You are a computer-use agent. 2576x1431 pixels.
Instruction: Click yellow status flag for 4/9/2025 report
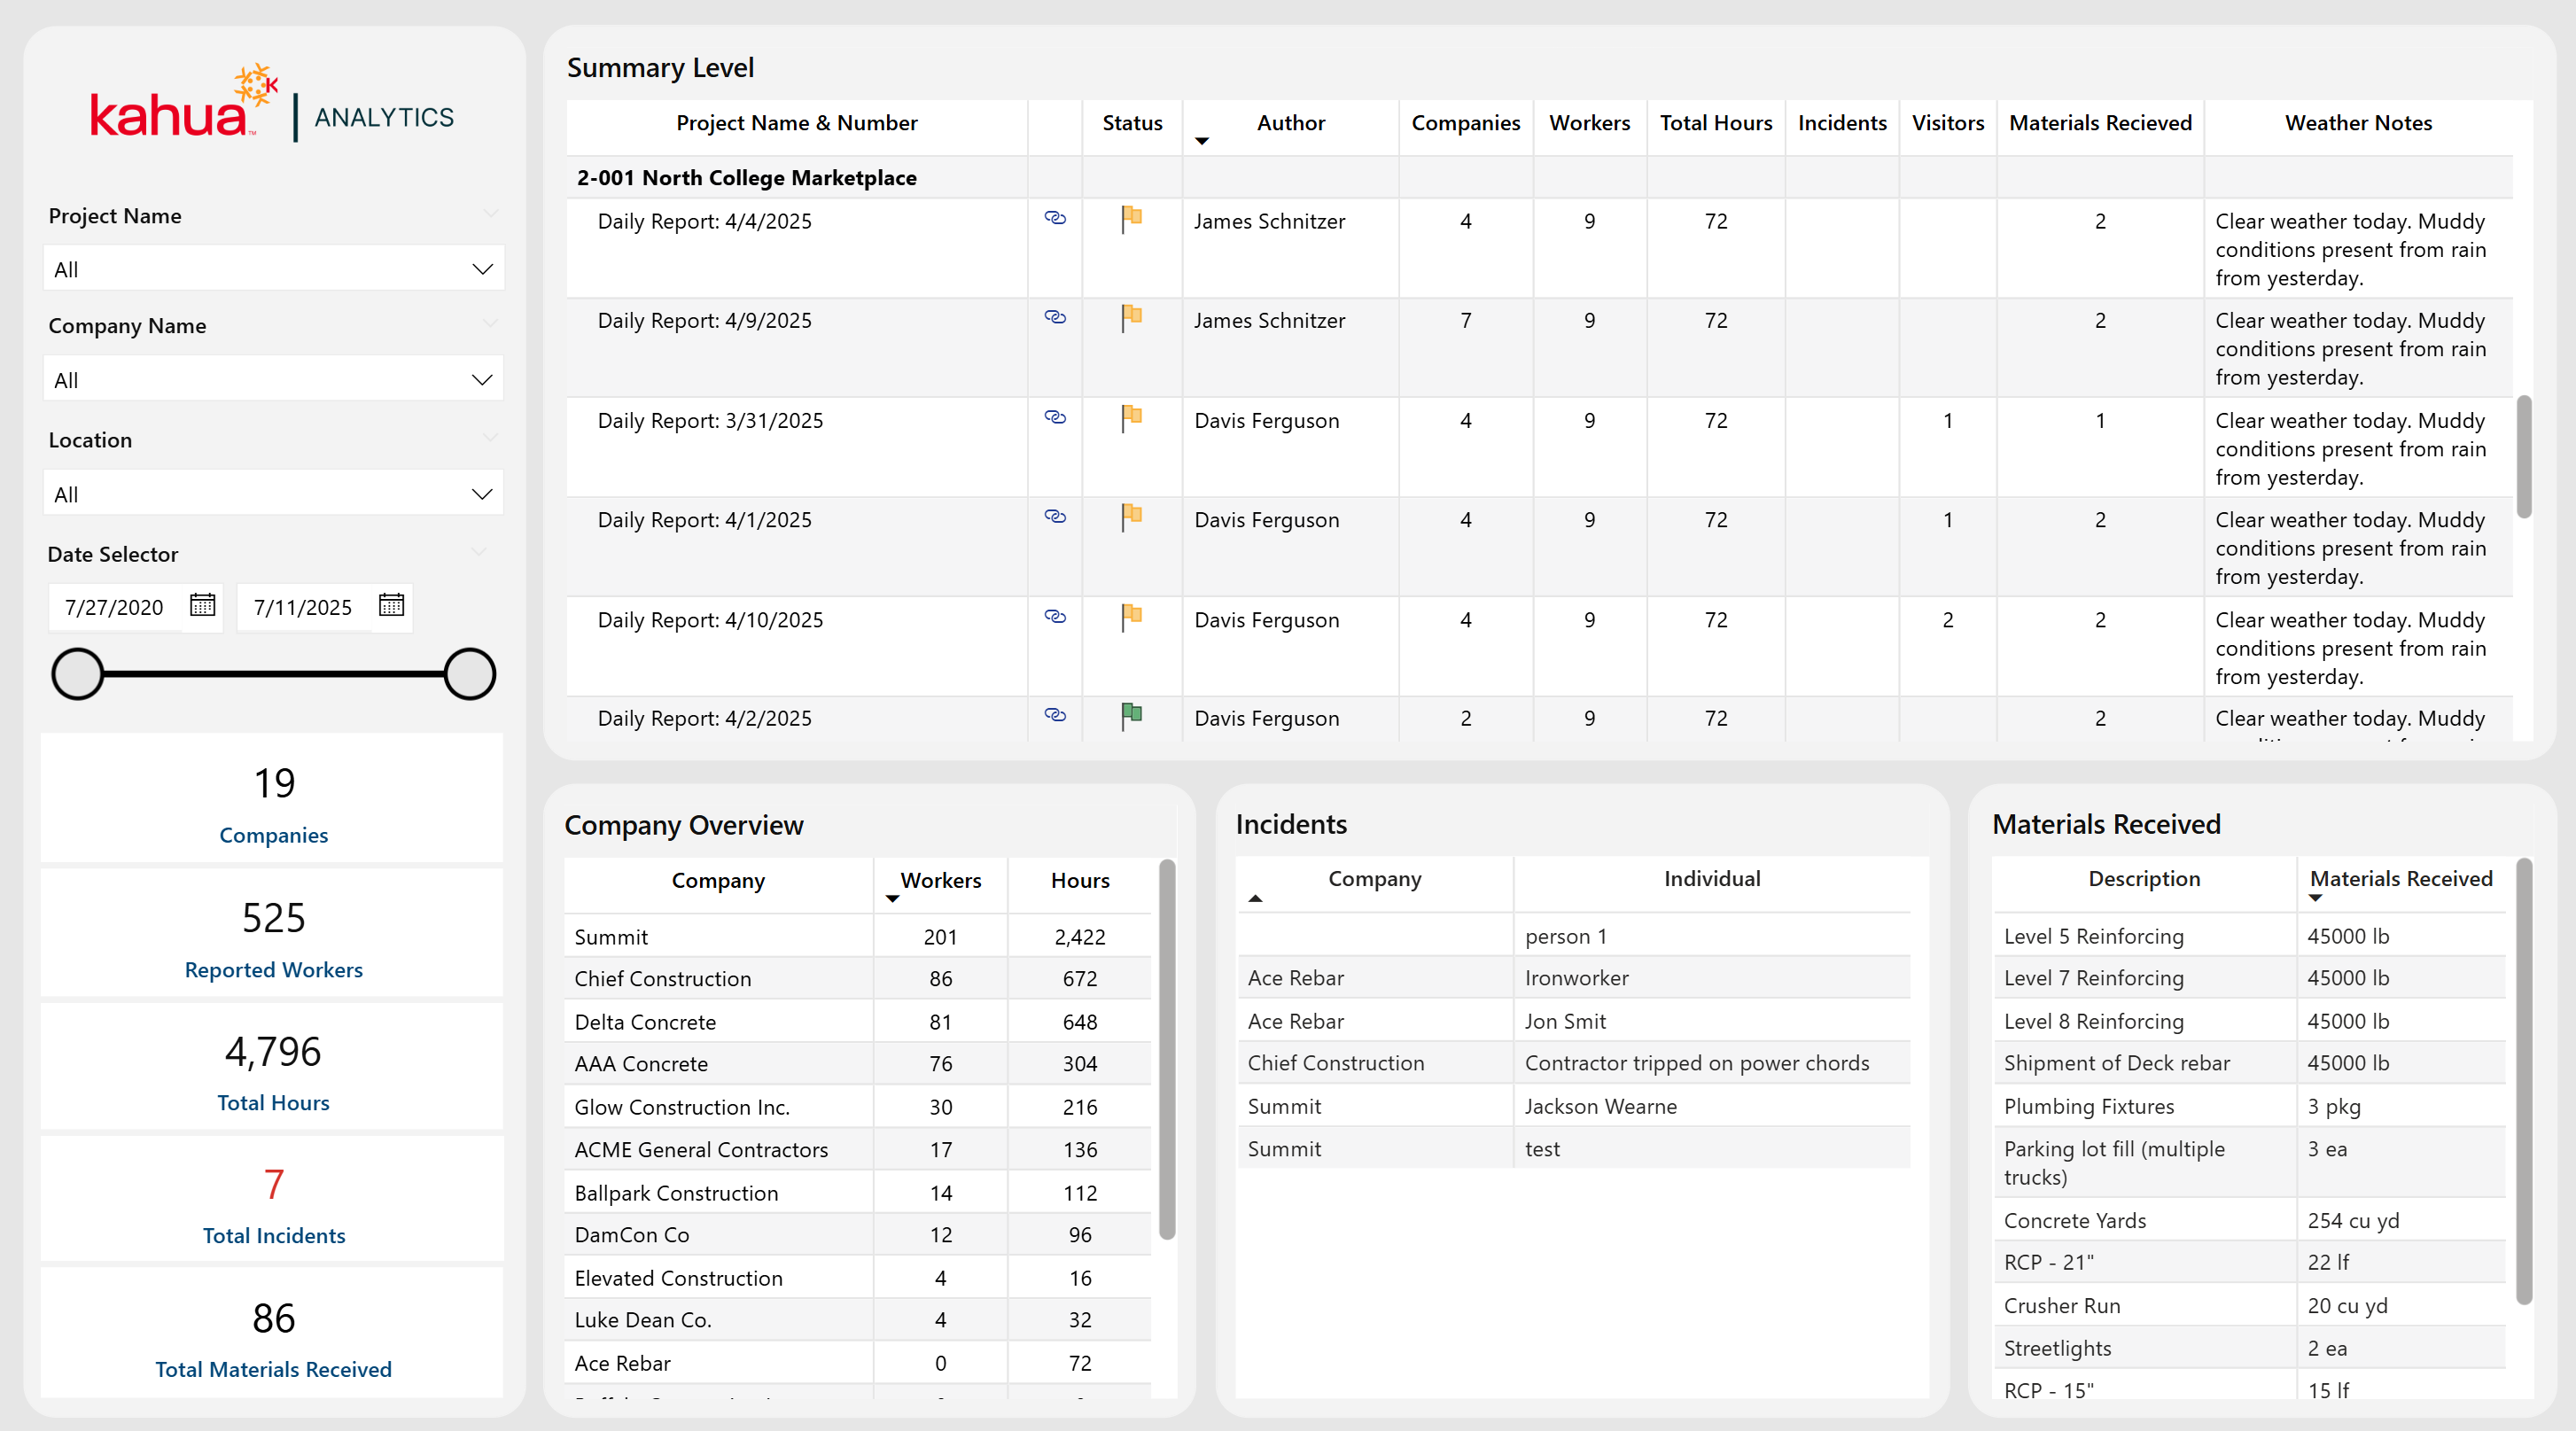click(1131, 318)
